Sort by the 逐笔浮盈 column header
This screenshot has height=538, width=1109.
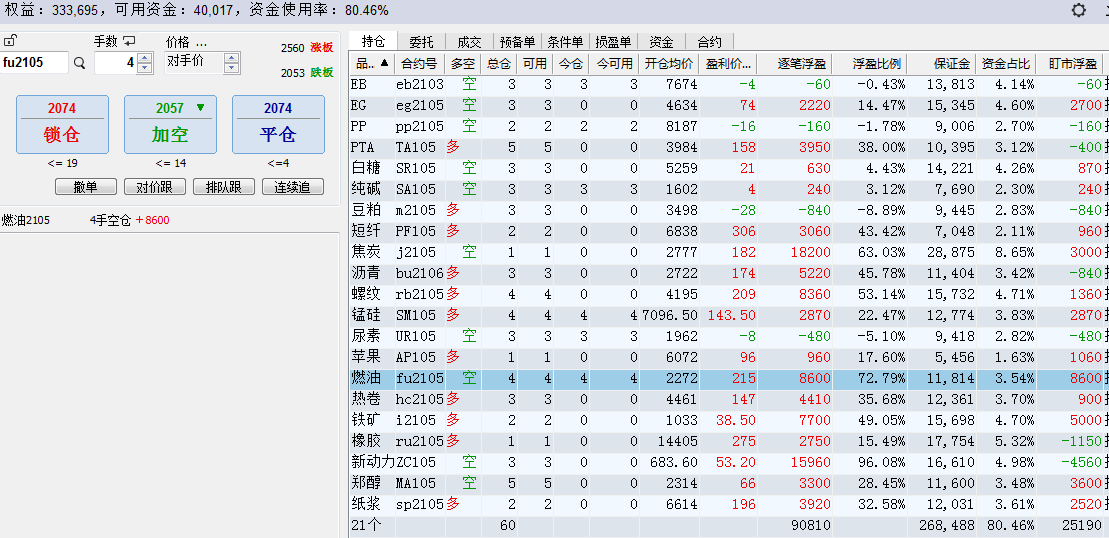[x=795, y=64]
